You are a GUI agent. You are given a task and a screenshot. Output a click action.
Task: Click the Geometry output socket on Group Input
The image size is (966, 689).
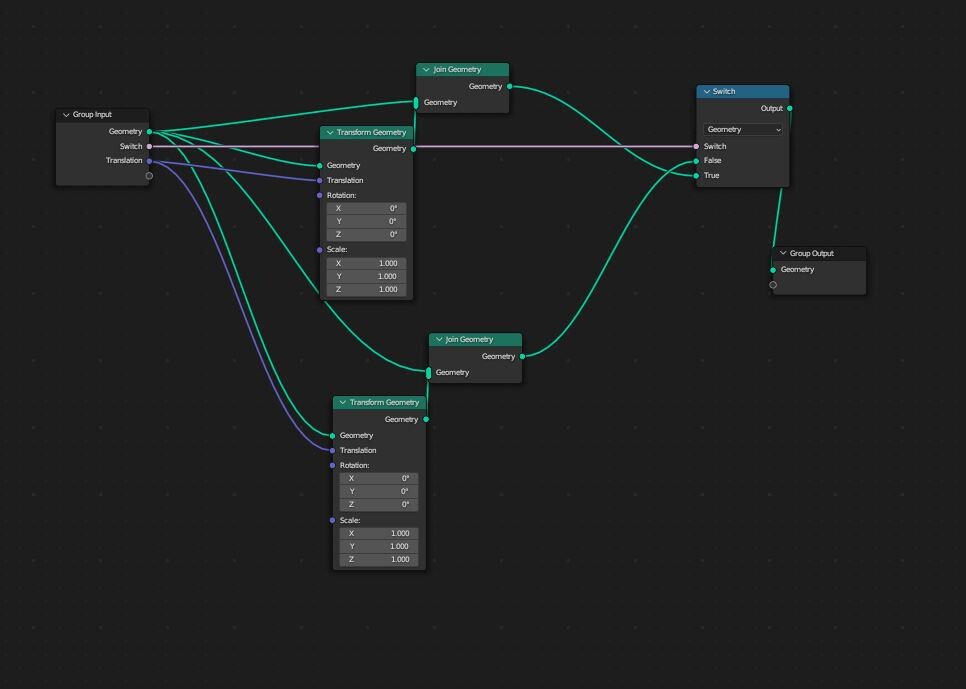pyautogui.click(x=148, y=131)
